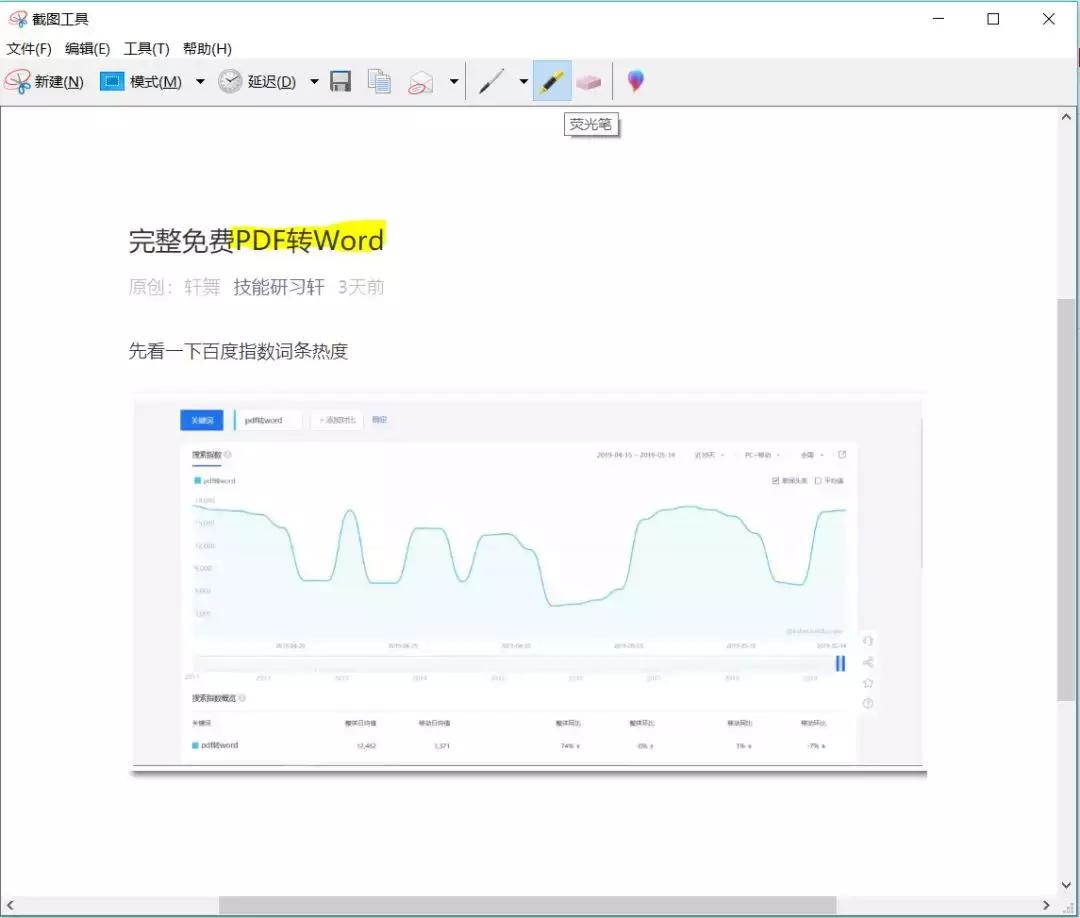Copy the snip to clipboard

tap(379, 81)
